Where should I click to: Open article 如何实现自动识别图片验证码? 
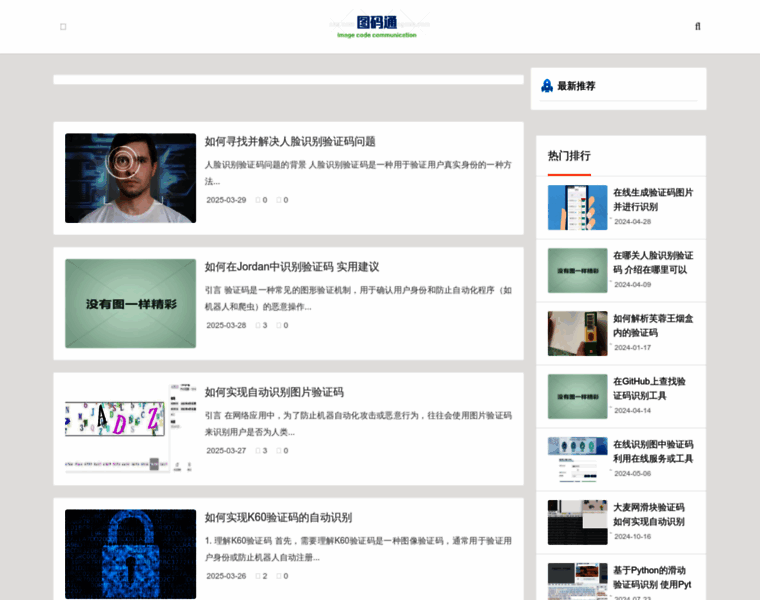click(274, 392)
